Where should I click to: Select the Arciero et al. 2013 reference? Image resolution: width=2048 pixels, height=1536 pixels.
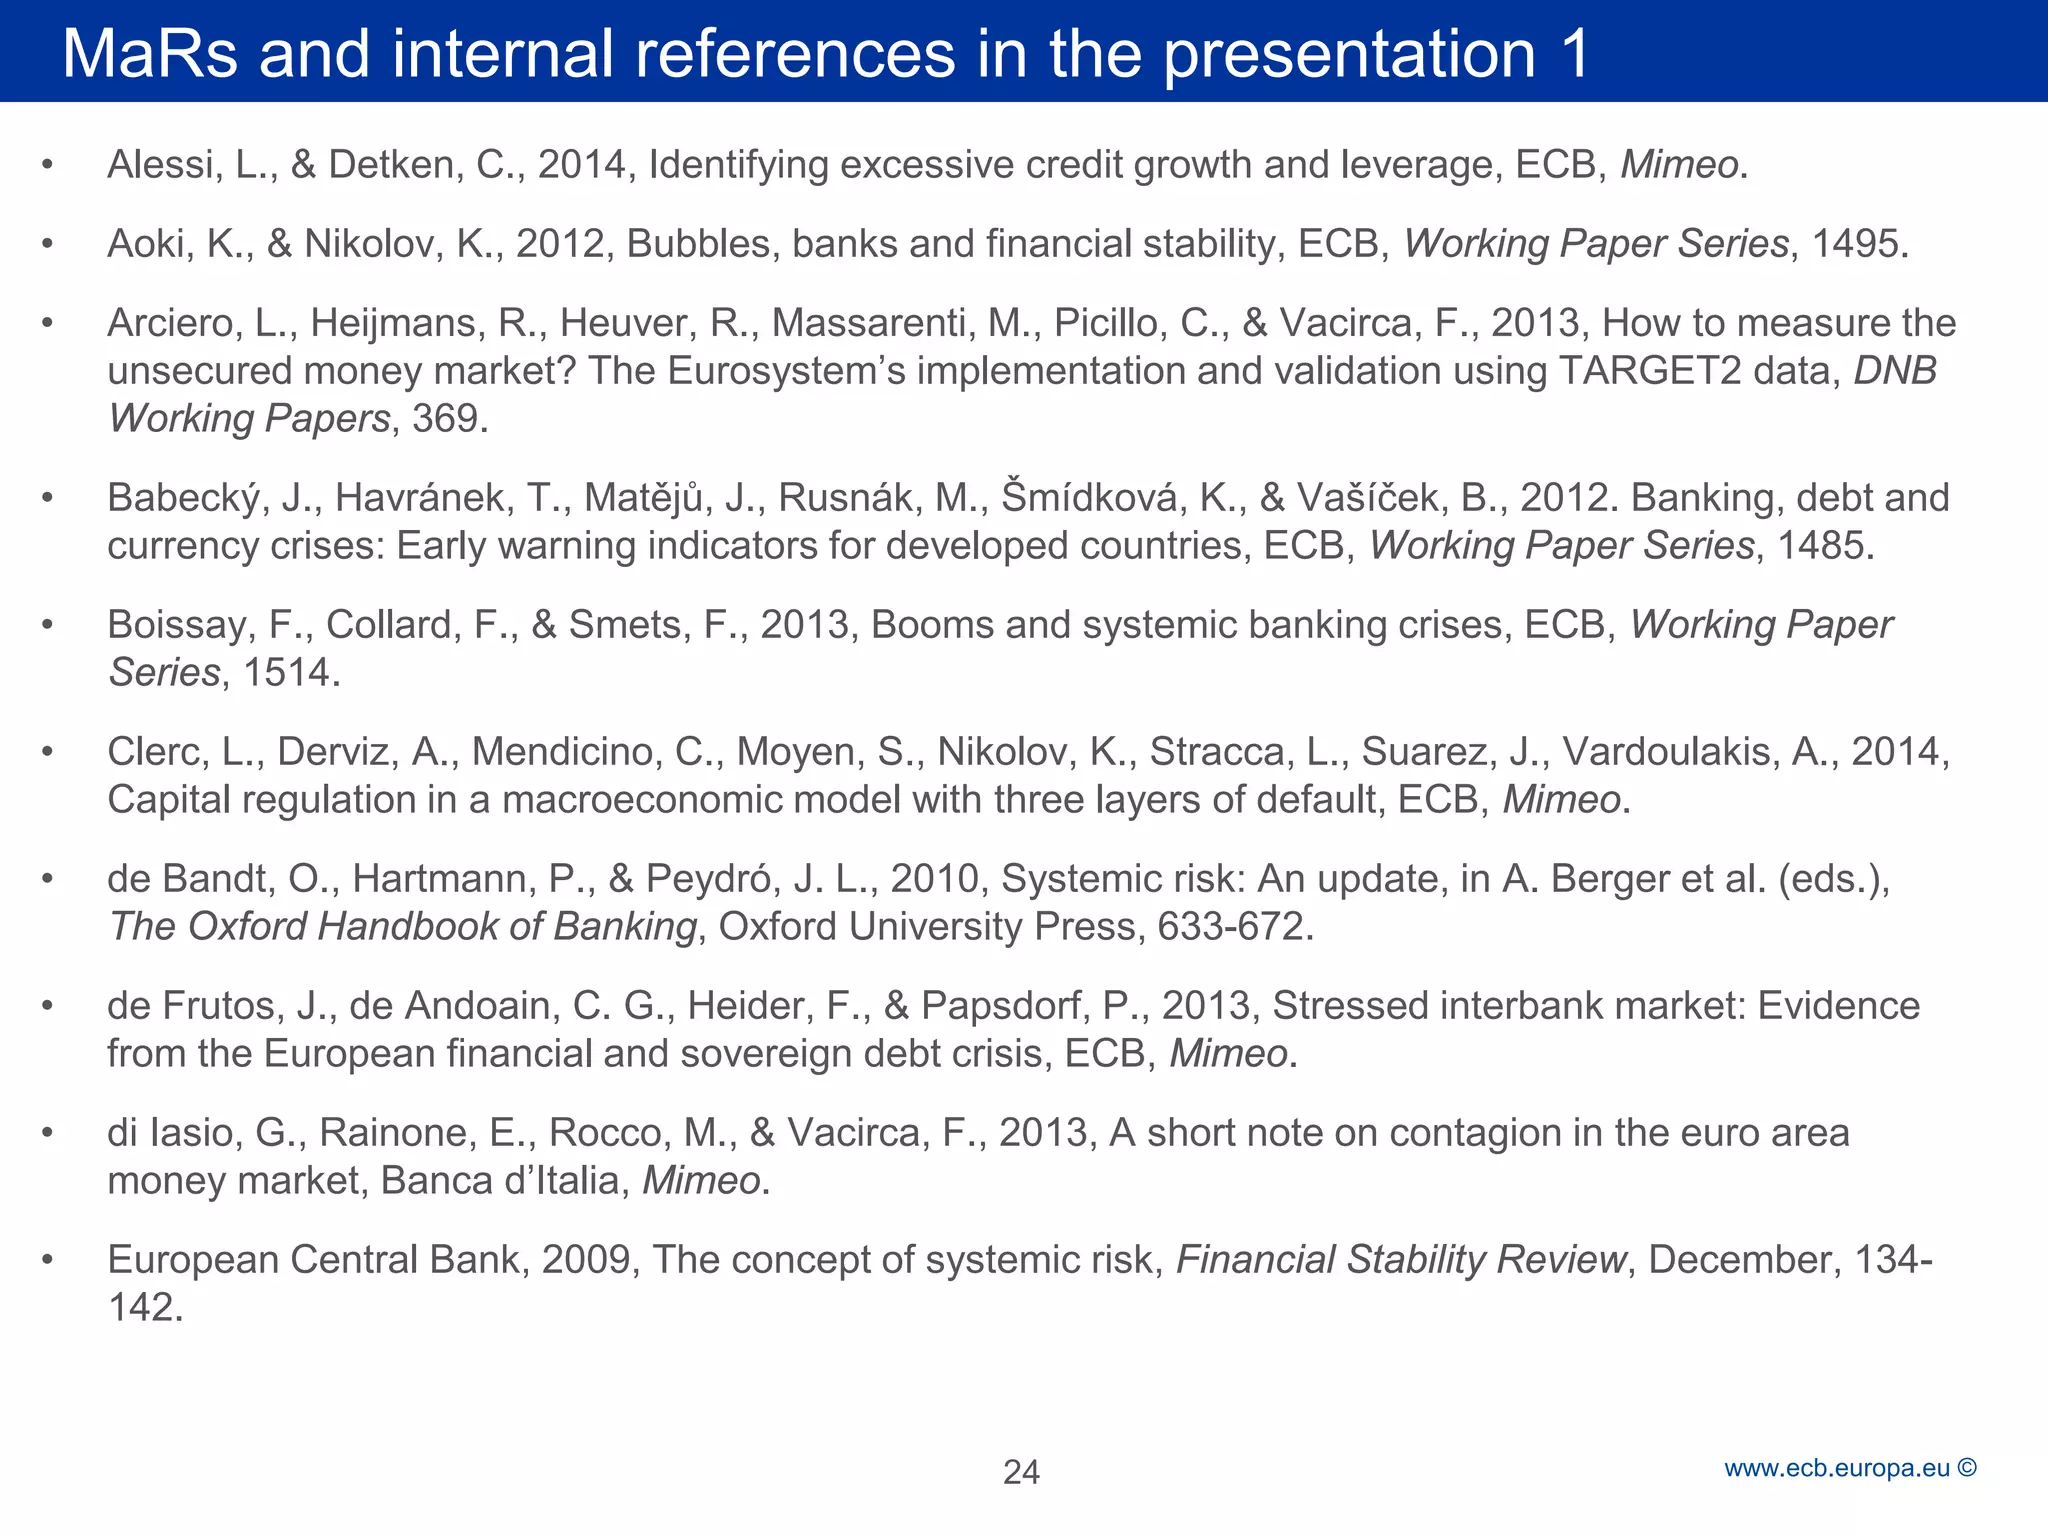pyautogui.click(x=1020, y=370)
